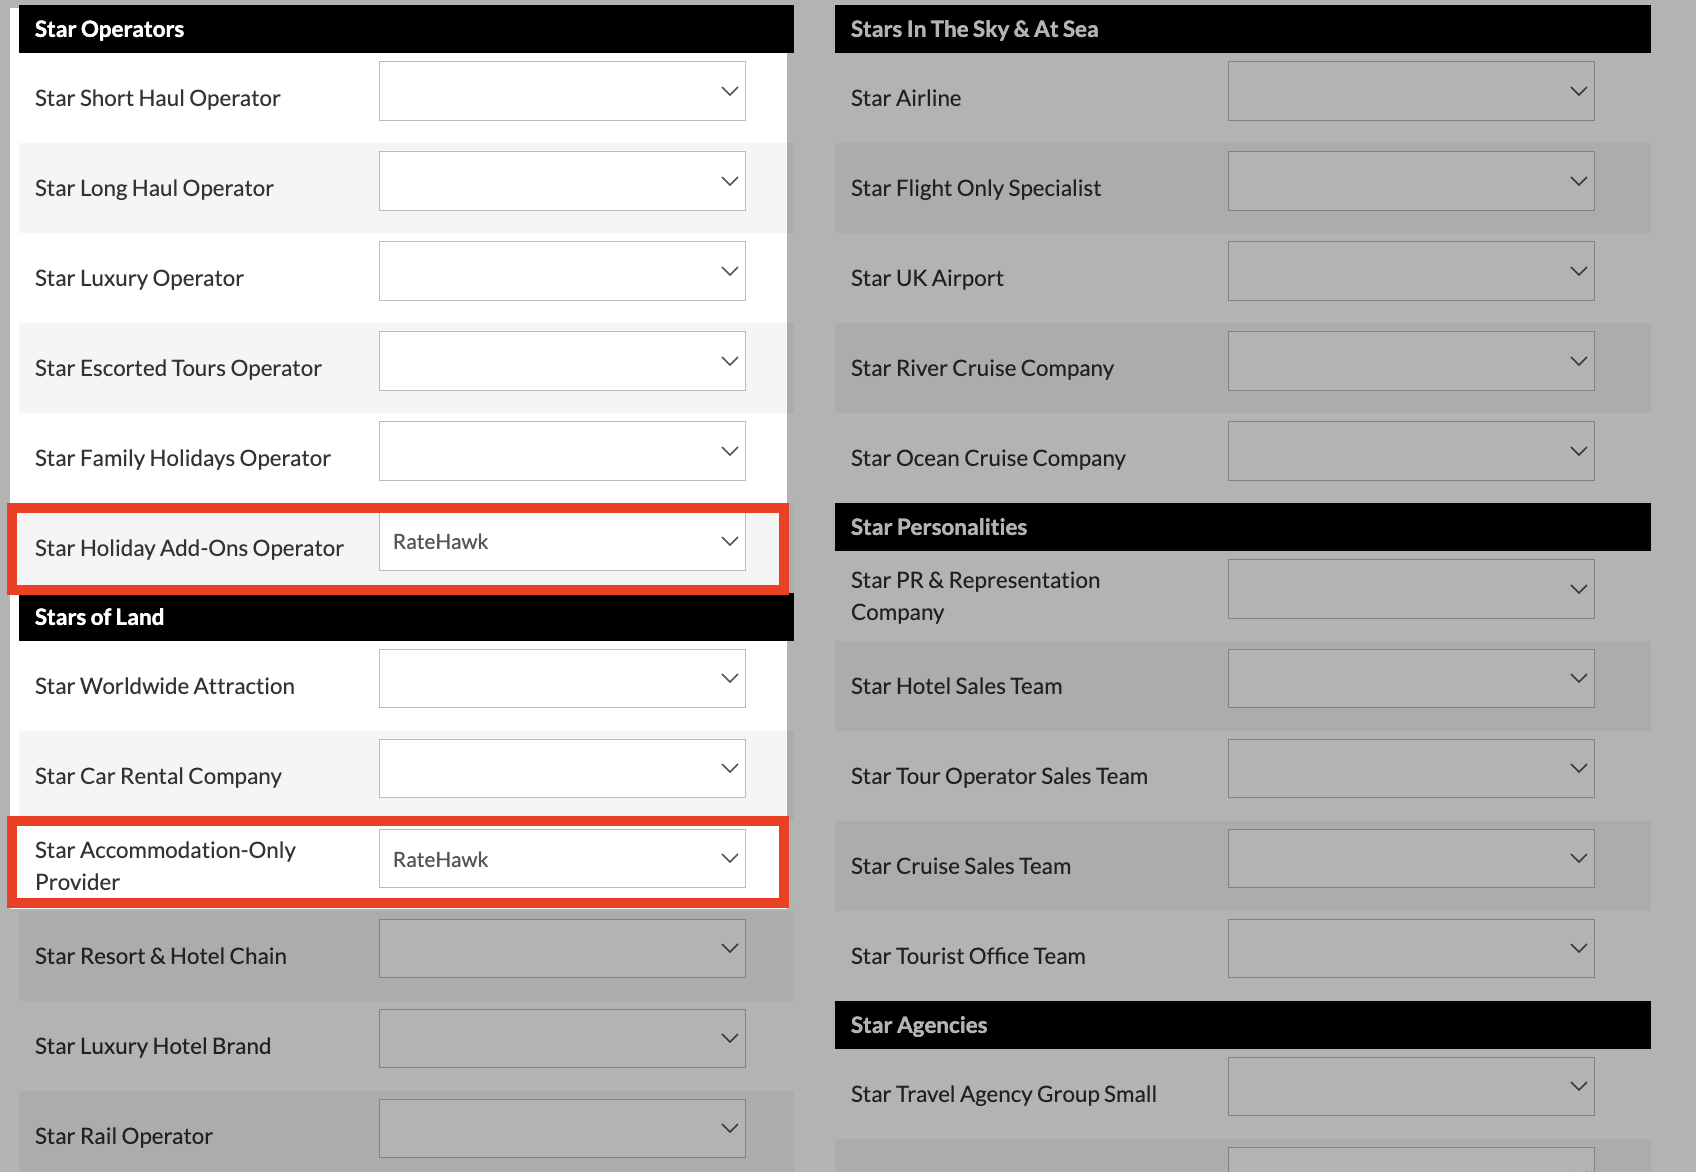Choose a Star Ocean Cruise Company option
The width and height of the screenshot is (1696, 1172).
1410,451
